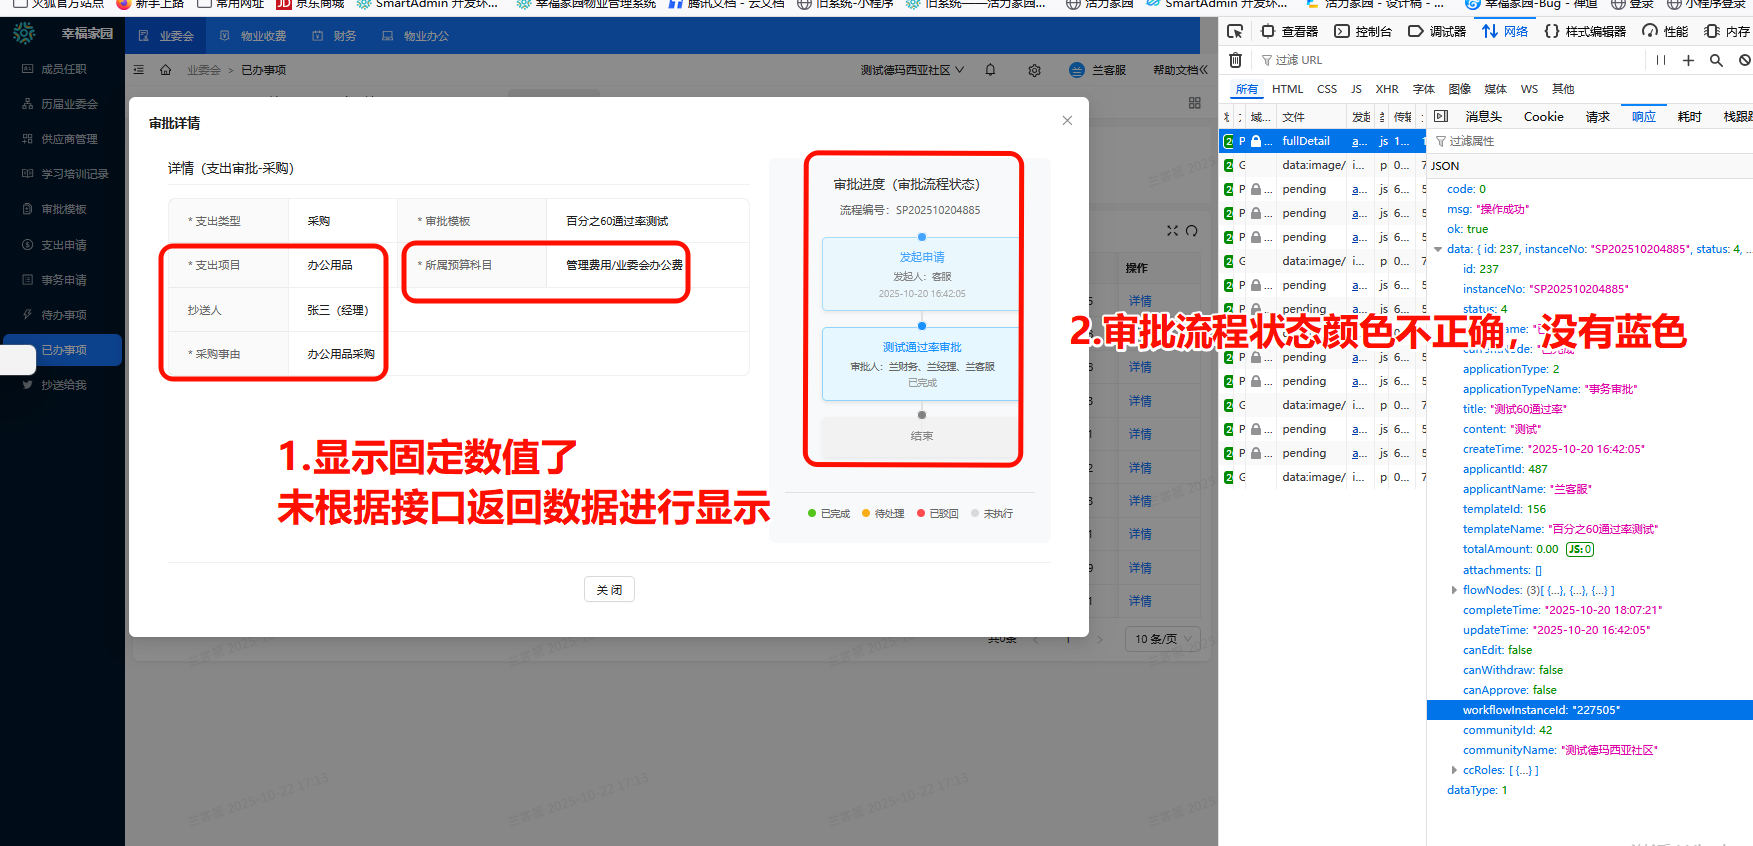The width and height of the screenshot is (1753, 846).
Task: Switch to the 财务 top tab
Action: tap(335, 36)
